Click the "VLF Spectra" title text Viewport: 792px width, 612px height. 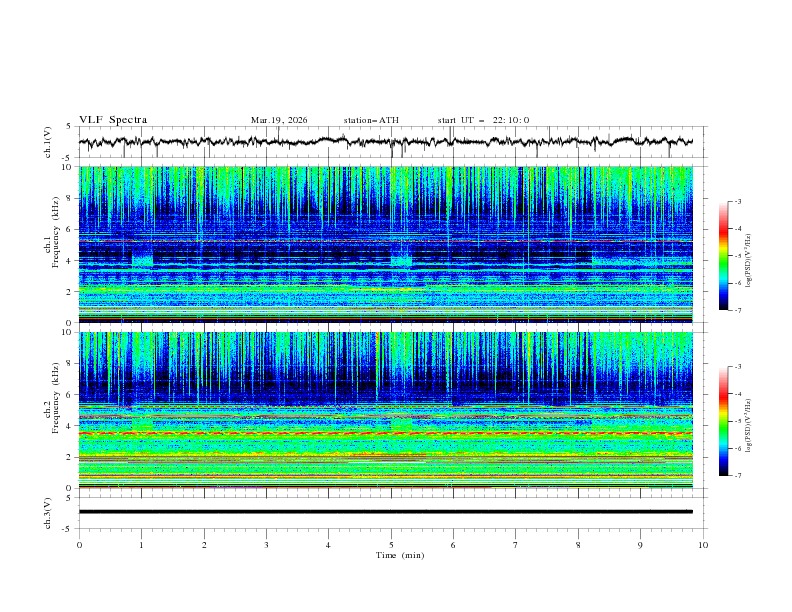[x=113, y=120]
